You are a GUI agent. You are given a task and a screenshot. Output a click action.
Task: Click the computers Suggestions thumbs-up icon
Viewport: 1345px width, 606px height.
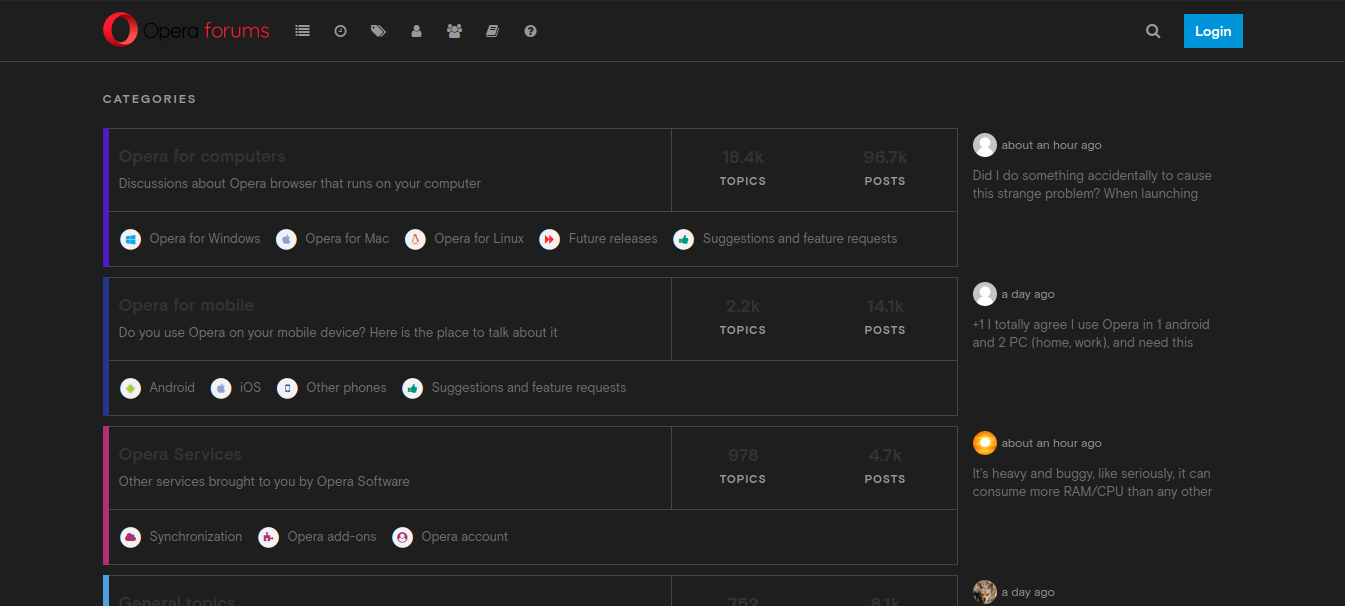(683, 239)
